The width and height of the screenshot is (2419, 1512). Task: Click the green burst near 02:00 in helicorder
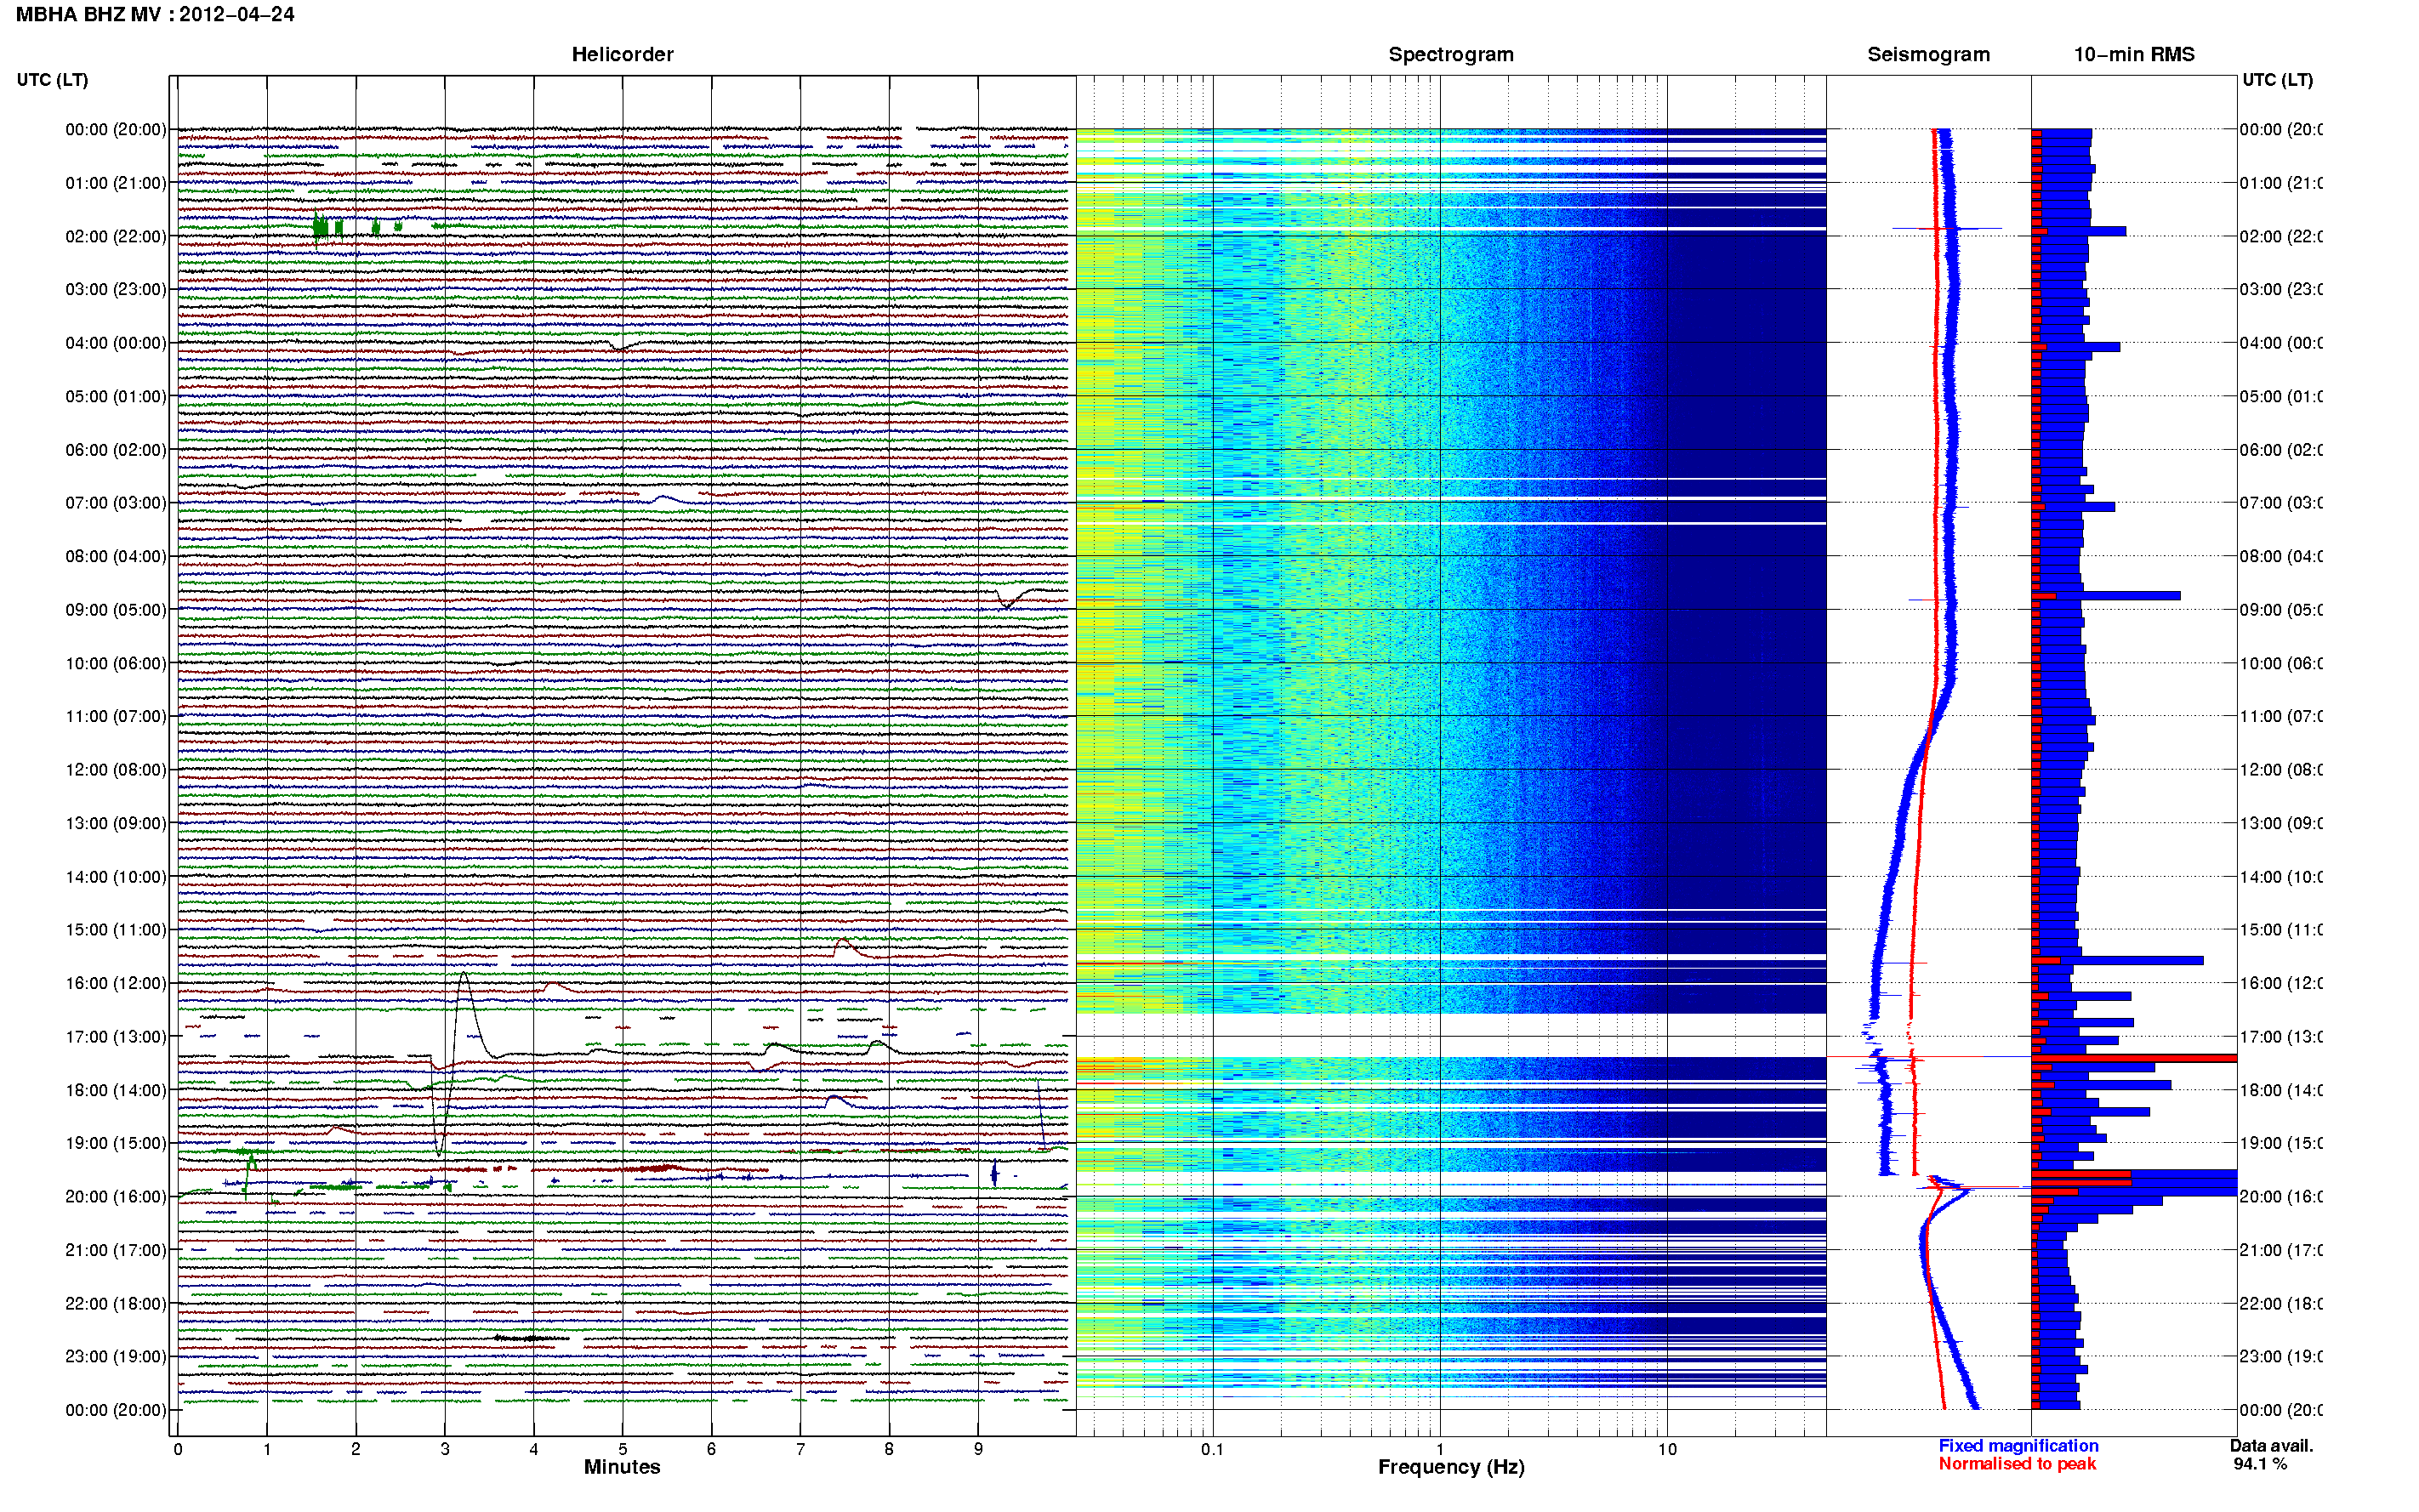point(321,228)
